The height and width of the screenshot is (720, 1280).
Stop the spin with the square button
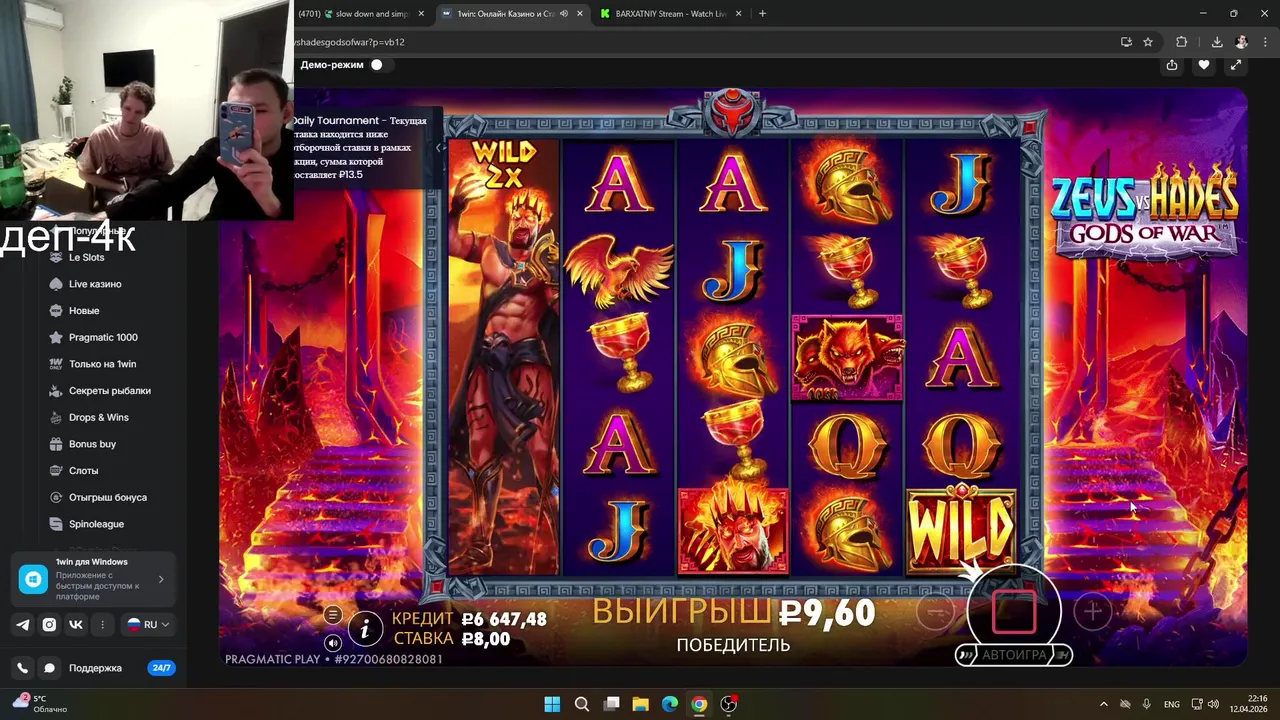tap(1014, 613)
